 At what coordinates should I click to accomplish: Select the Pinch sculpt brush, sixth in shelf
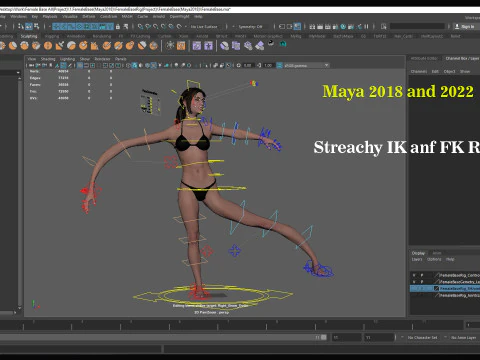[x=60, y=45]
